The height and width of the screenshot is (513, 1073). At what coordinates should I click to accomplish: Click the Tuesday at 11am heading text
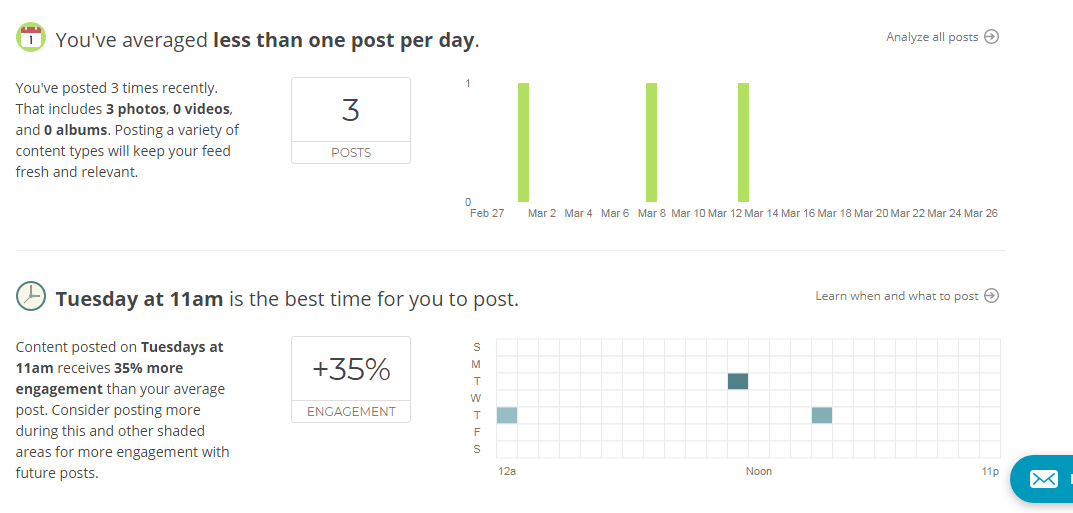pyautogui.click(x=140, y=299)
